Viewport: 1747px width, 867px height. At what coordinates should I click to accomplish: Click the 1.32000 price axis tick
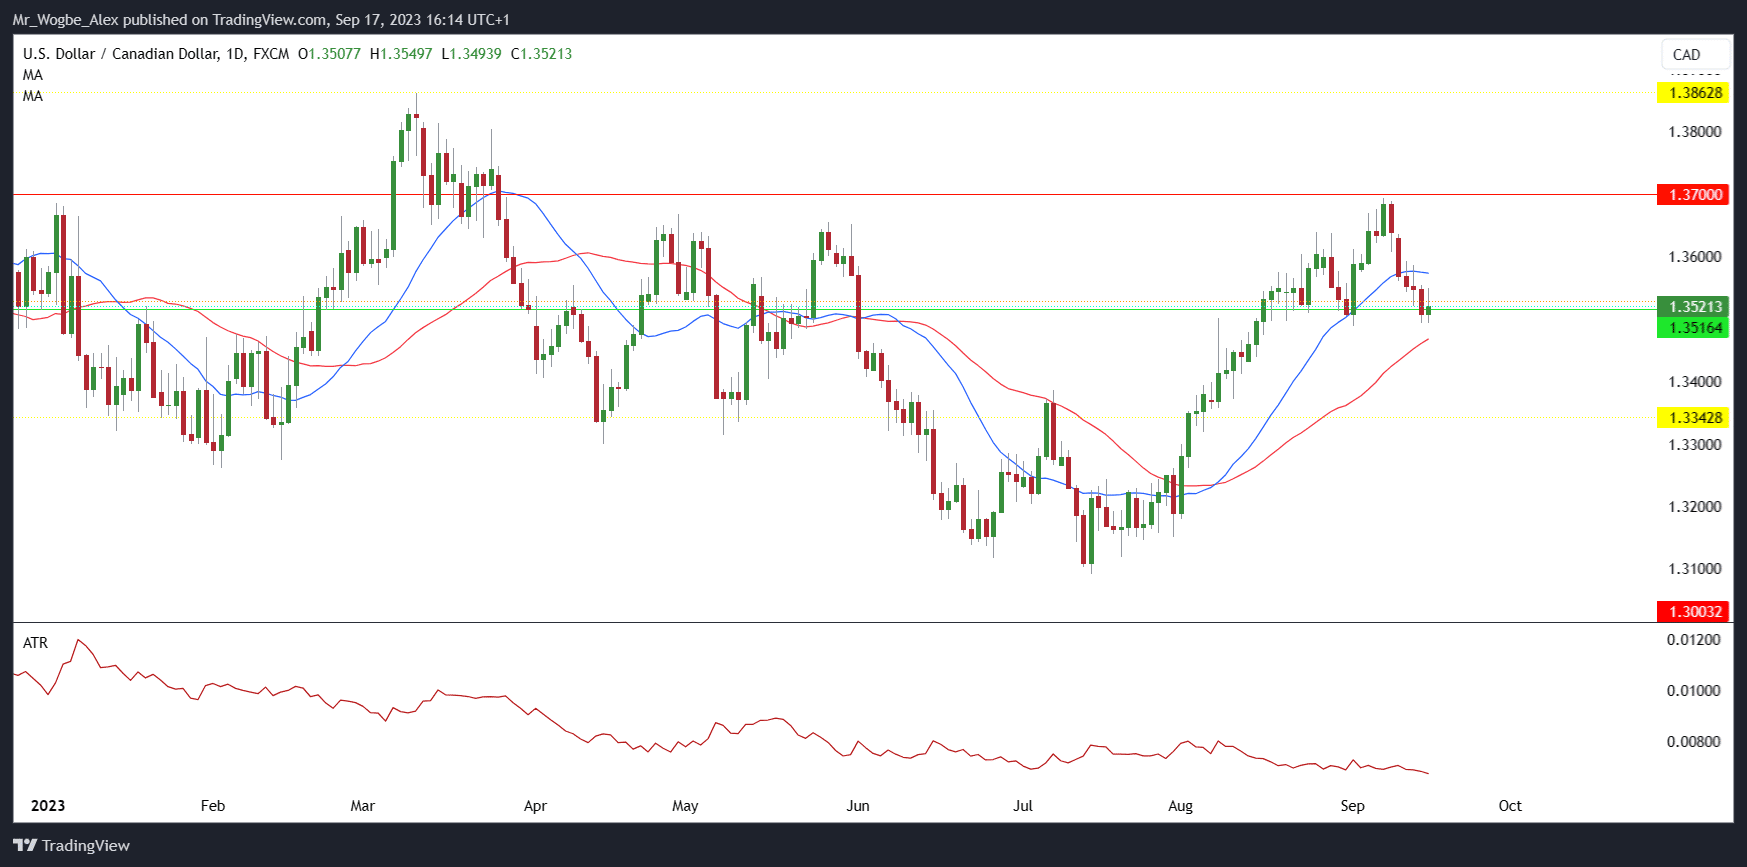pos(1695,507)
